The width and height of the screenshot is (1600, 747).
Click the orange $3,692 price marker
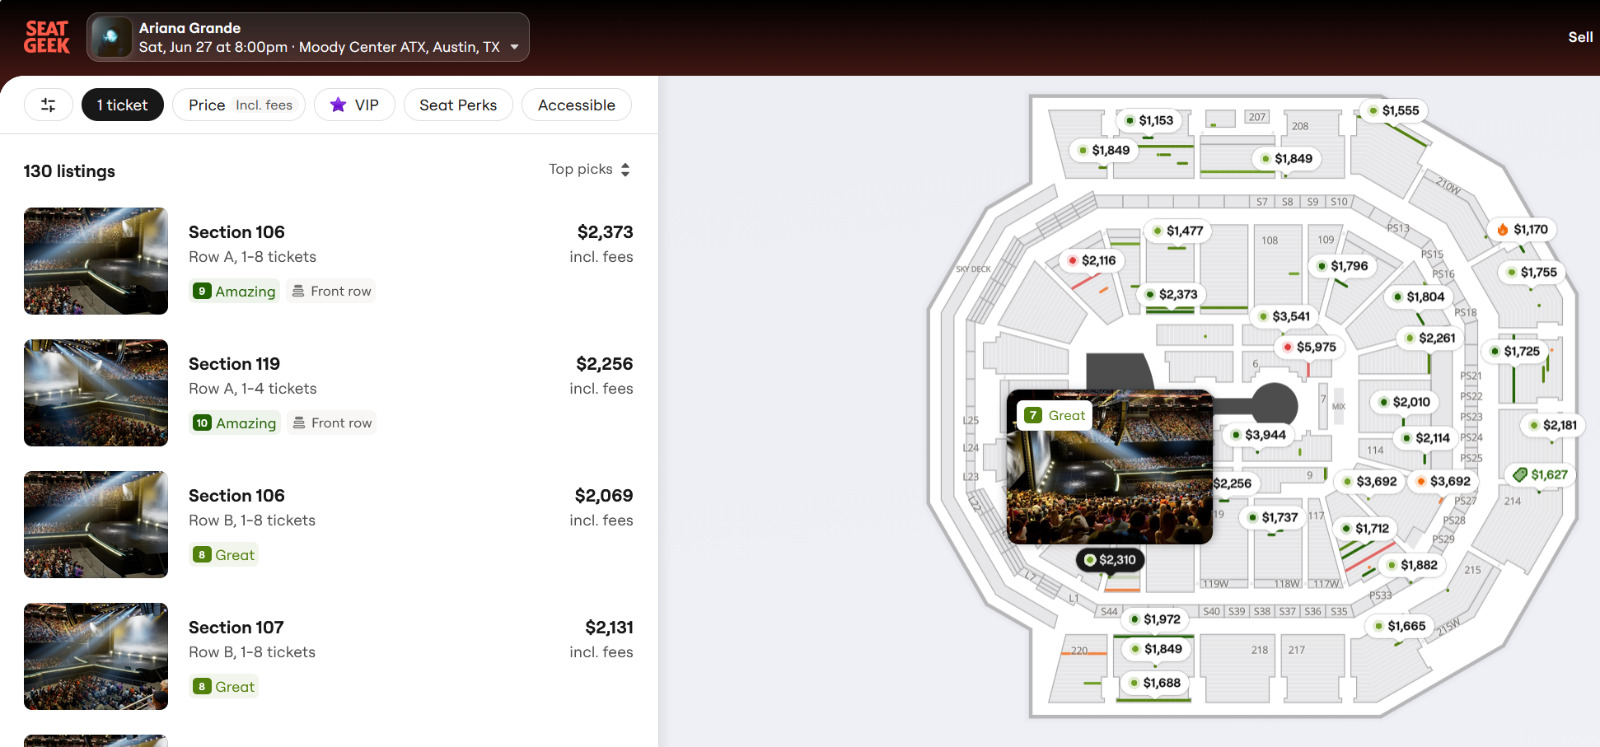pyautogui.click(x=1442, y=481)
